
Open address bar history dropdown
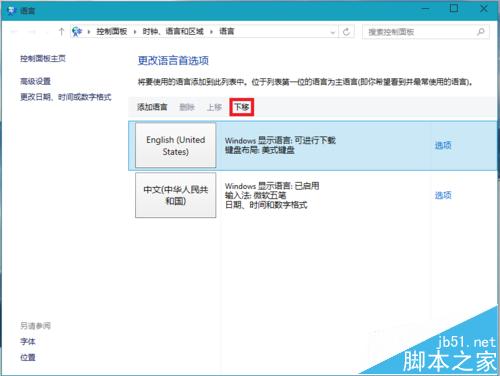pos(332,32)
